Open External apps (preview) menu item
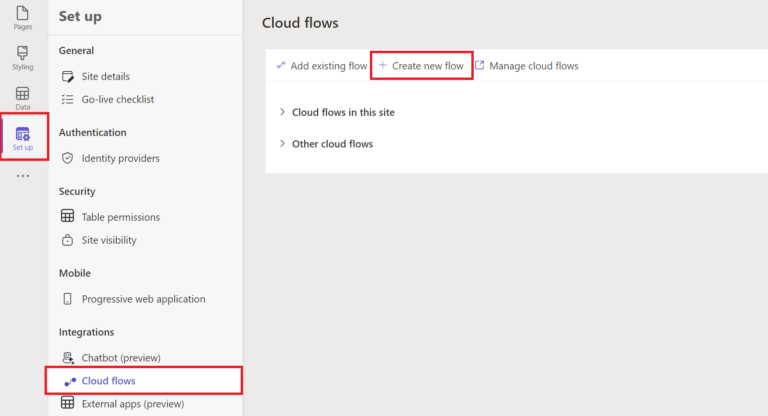 tap(132, 404)
